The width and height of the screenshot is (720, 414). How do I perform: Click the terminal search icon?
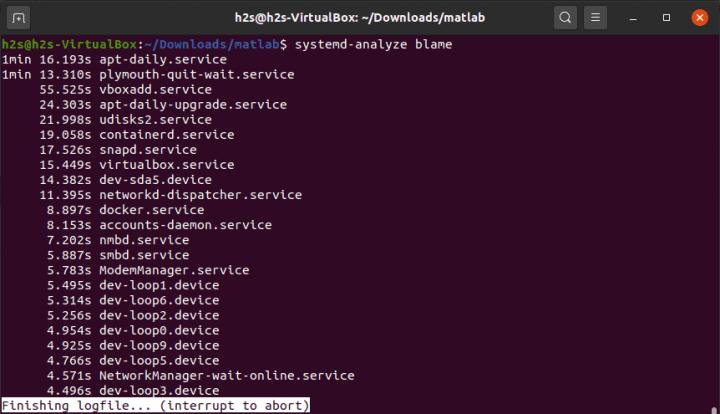click(x=566, y=17)
